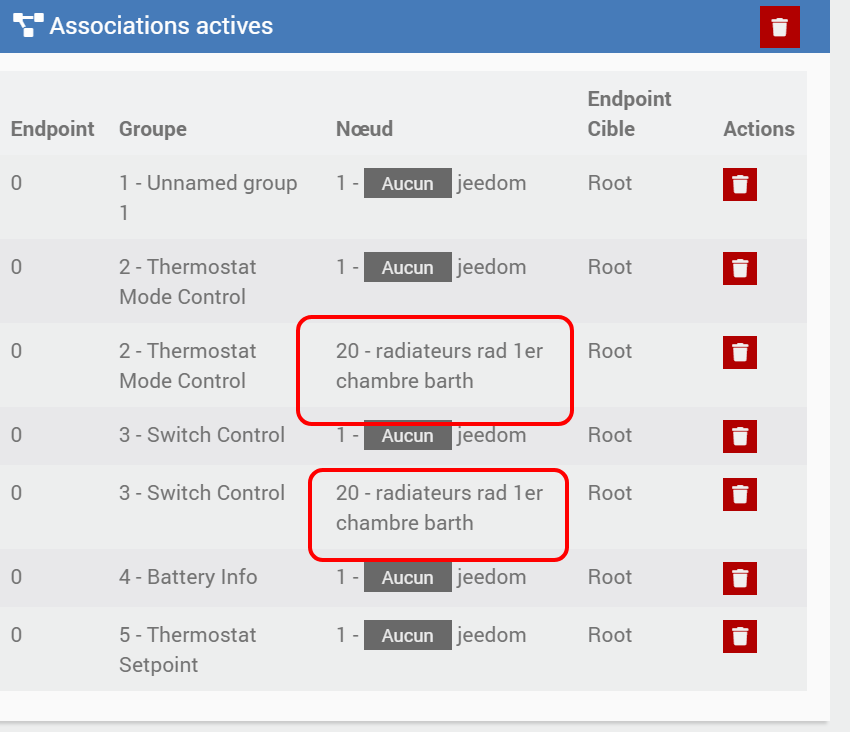The image size is (850, 732).
Task: Click the Actions column header
Action: (x=758, y=129)
